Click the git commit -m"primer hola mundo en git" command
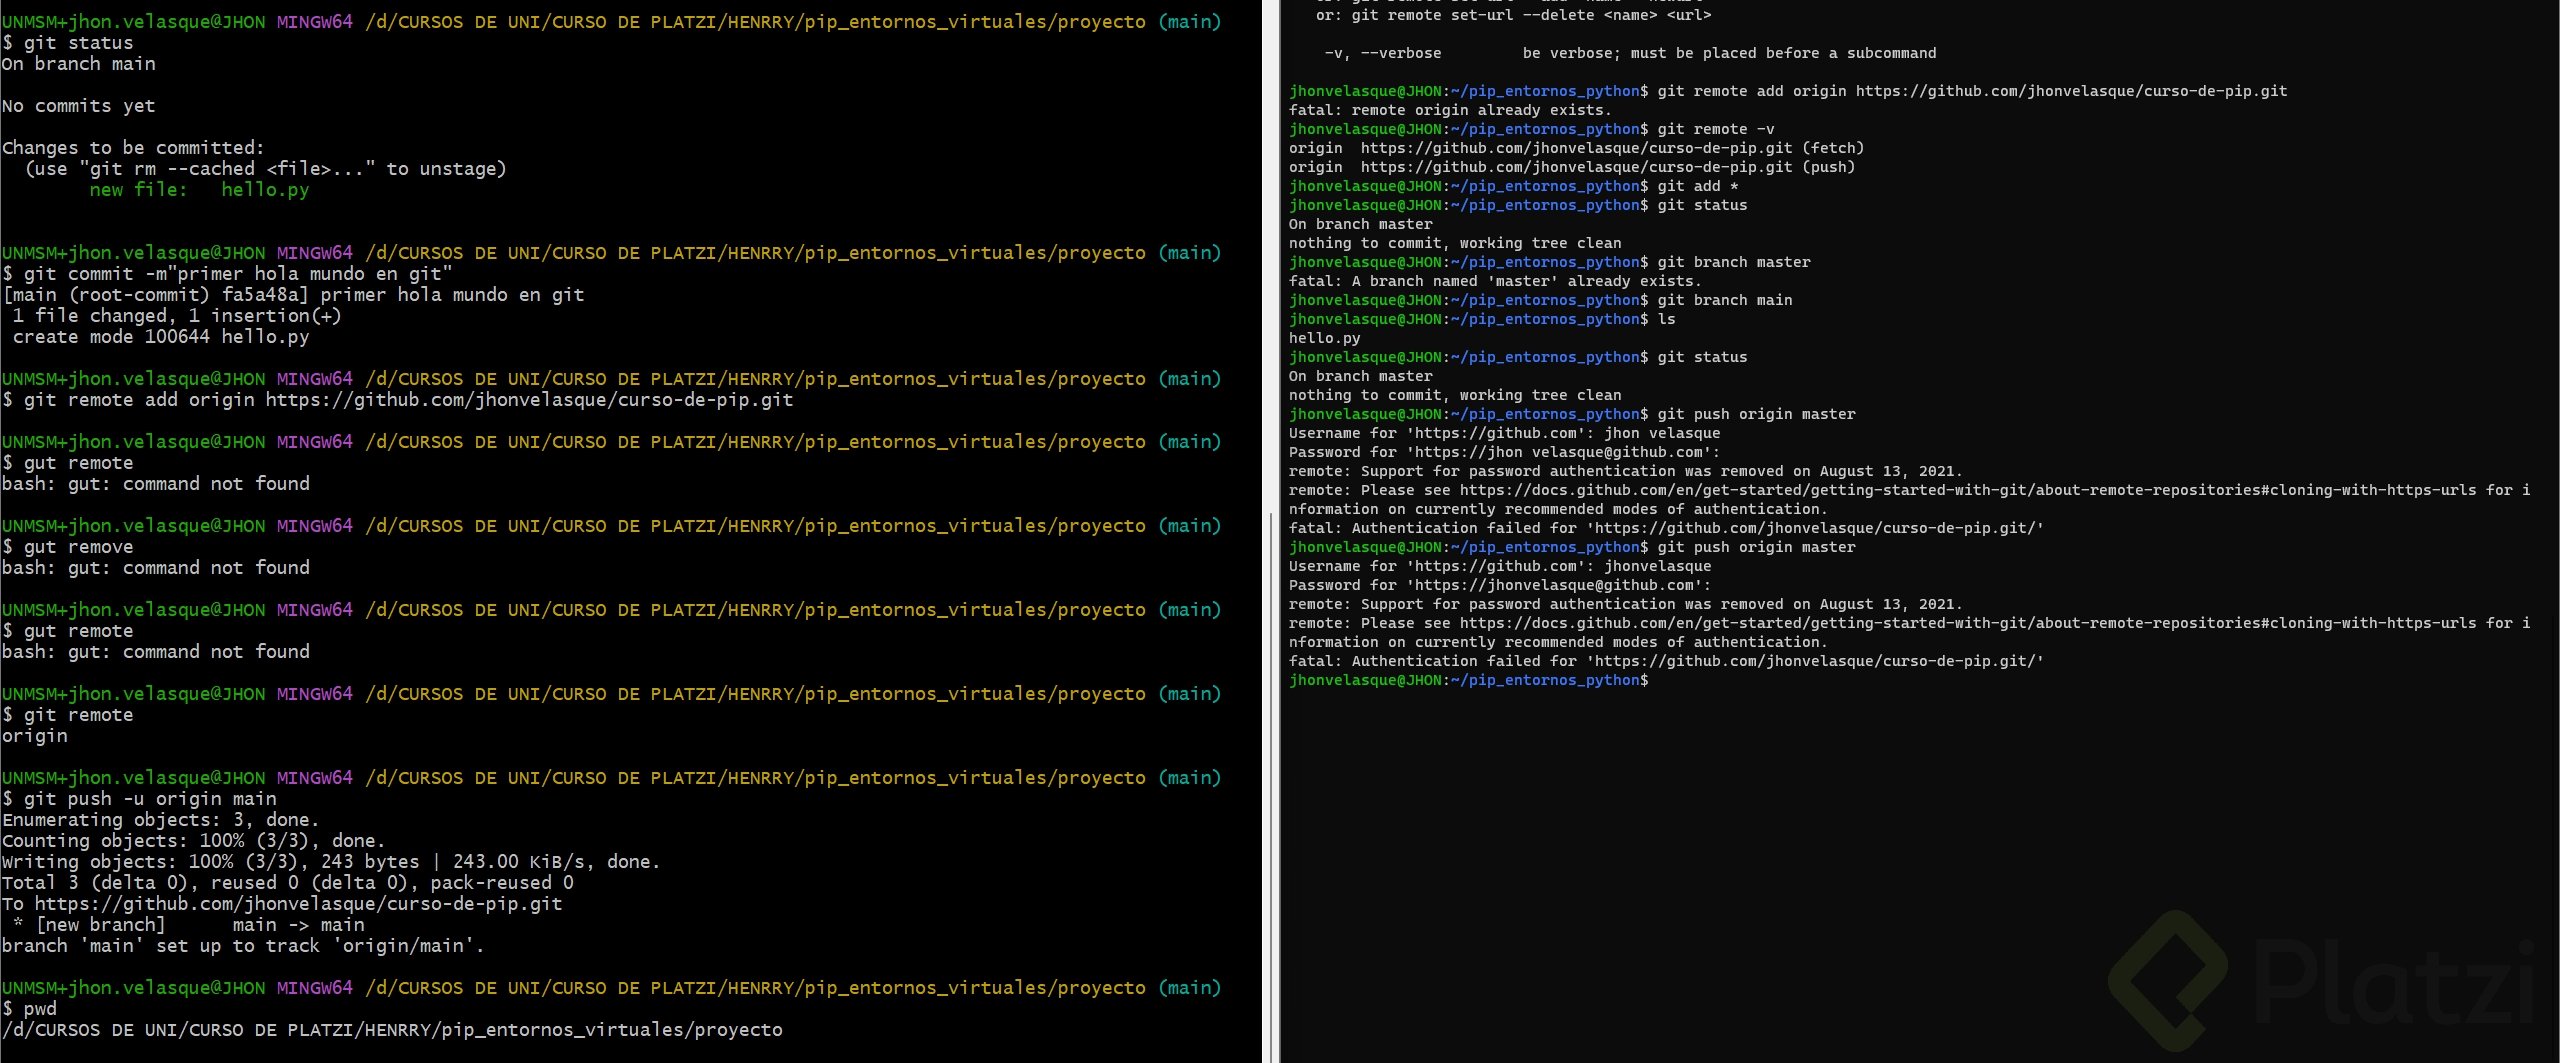This screenshot has width=2560, height=1063. click(238, 274)
